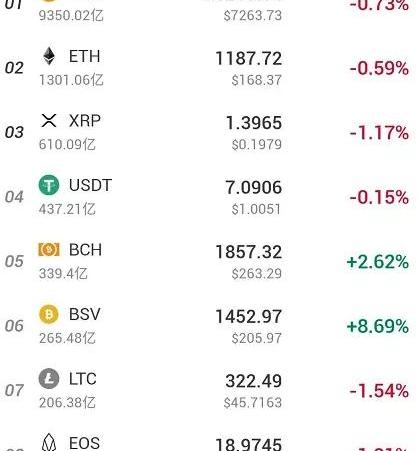Select the -1.17% XRP change value
Screen dimensions: 419x451
379,133
